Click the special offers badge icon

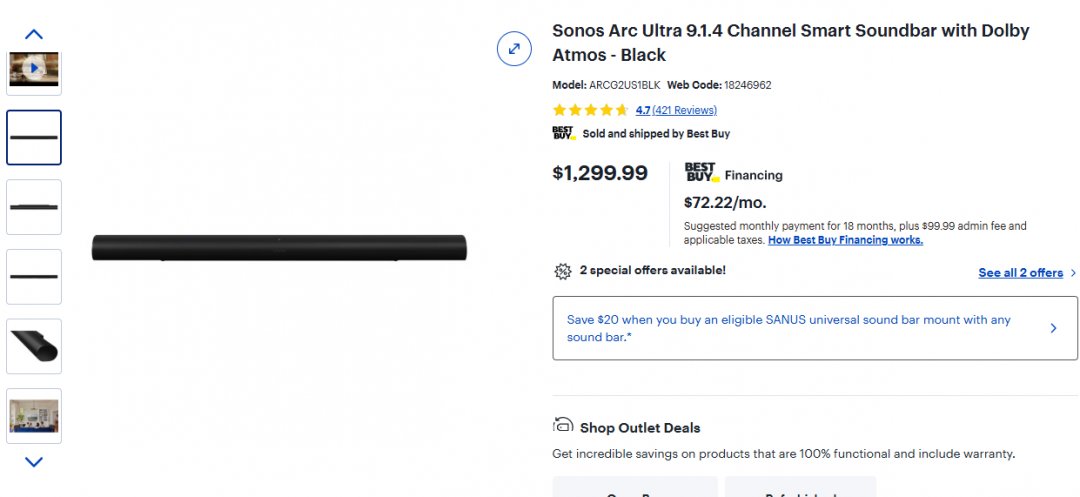coord(563,271)
